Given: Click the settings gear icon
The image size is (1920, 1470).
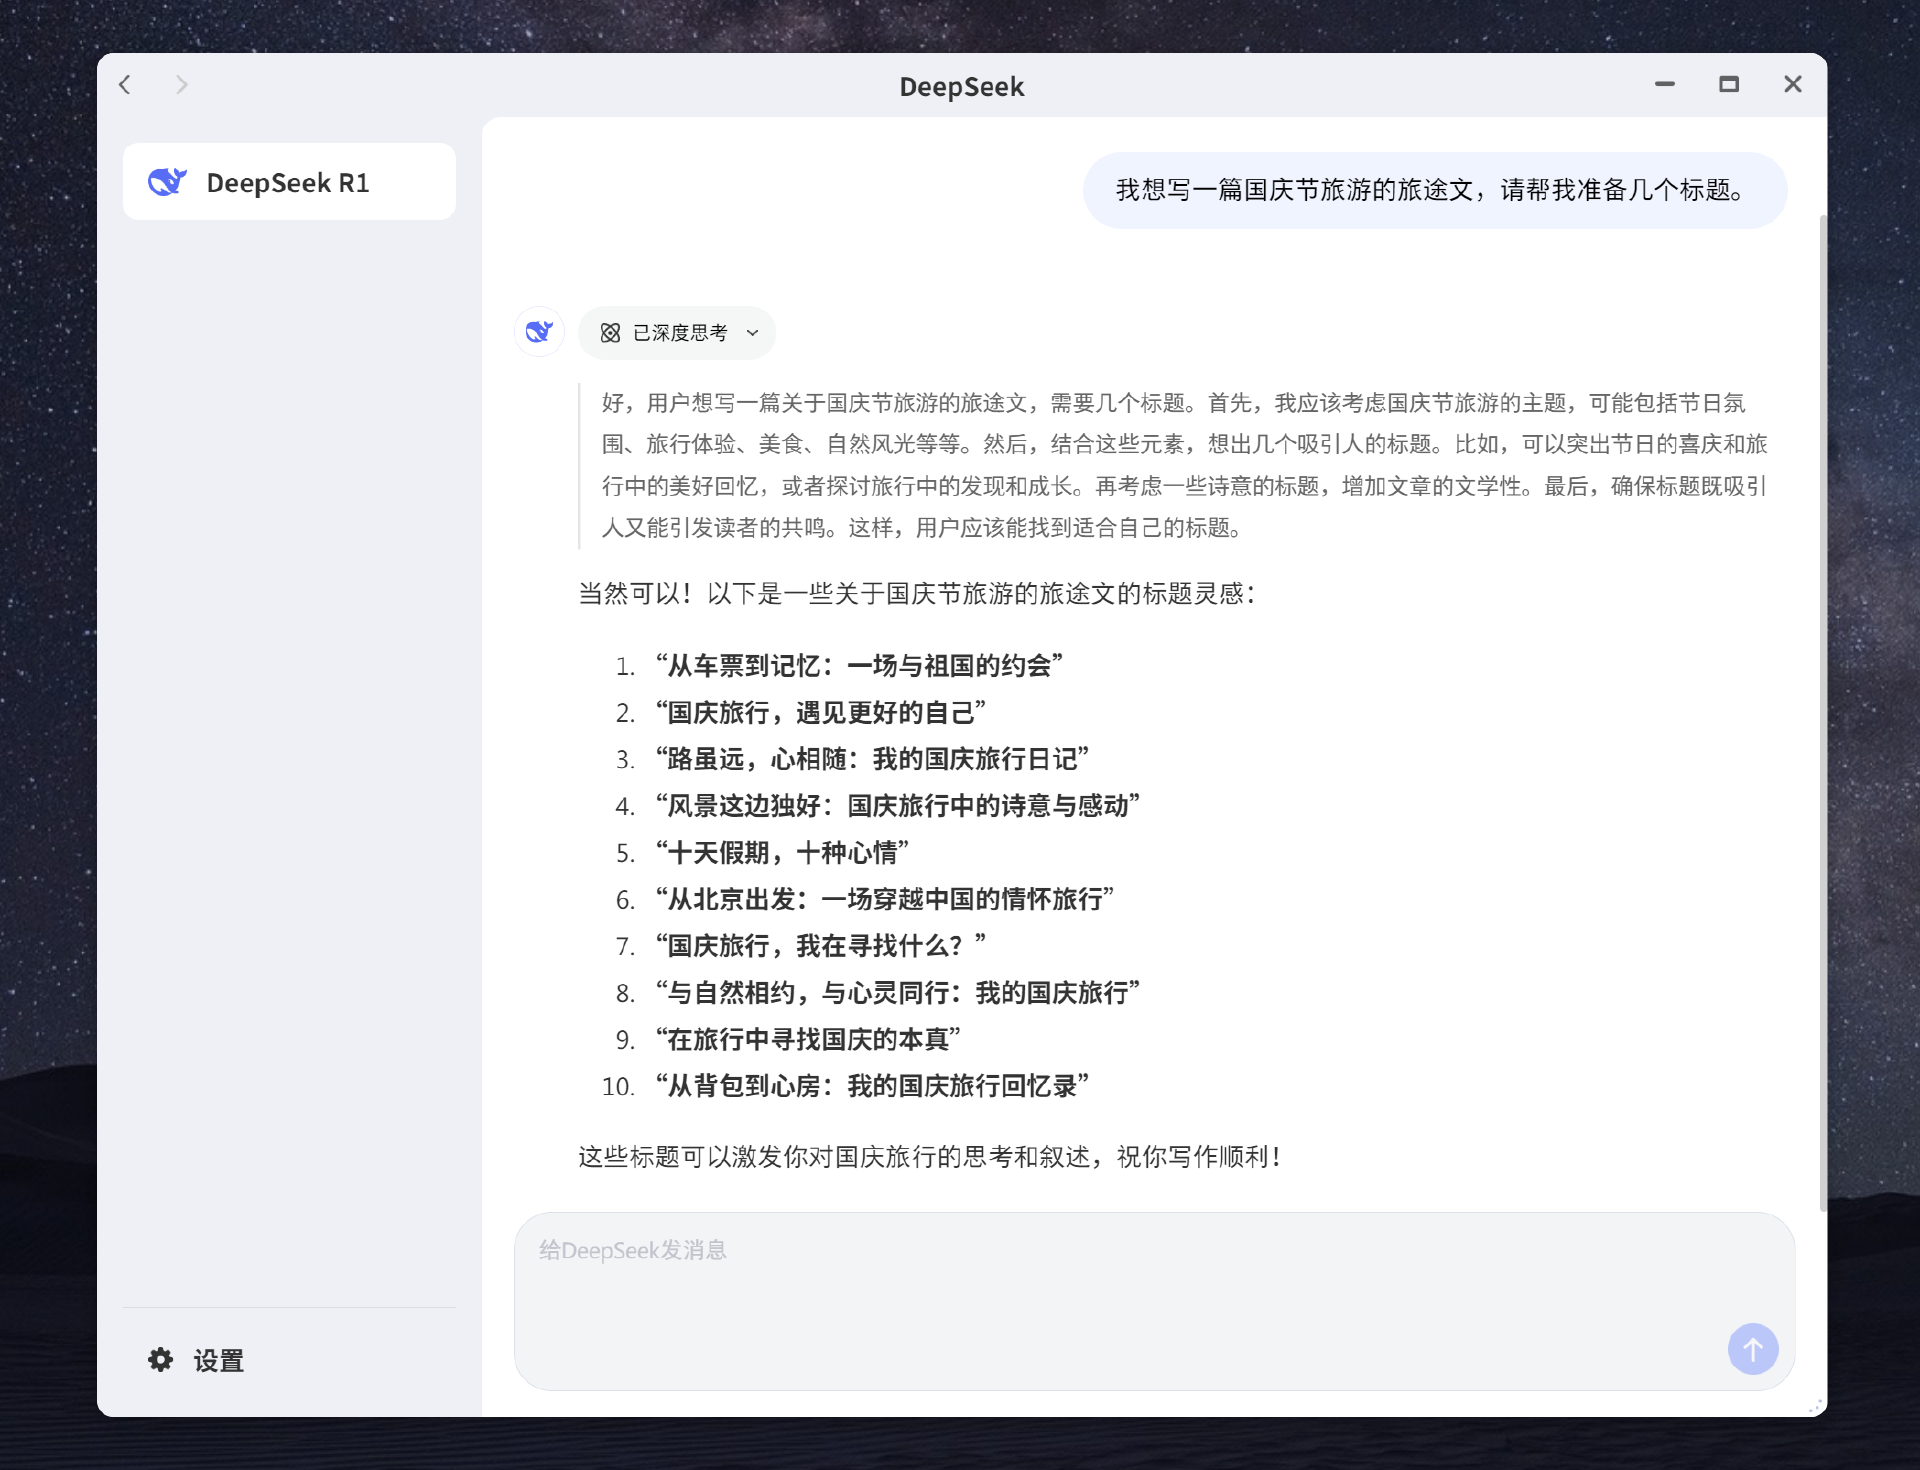Looking at the screenshot, I should [160, 1360].
